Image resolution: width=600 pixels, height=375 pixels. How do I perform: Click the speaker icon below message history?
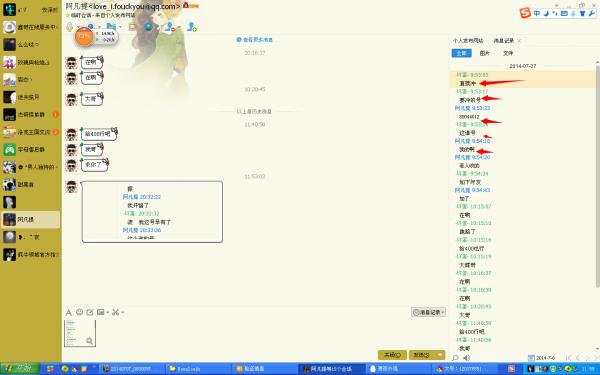point(466,358)
